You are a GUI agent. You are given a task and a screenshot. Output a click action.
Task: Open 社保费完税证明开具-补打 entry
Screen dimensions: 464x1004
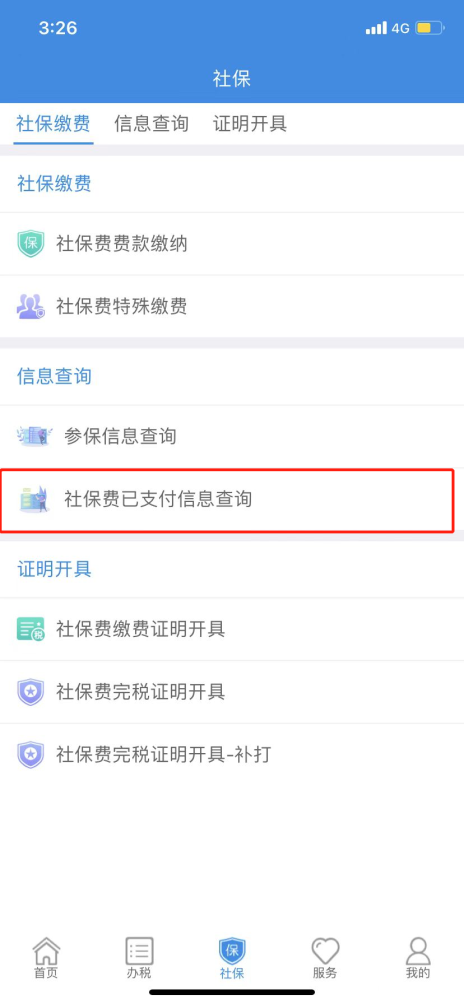click(232, 755)
